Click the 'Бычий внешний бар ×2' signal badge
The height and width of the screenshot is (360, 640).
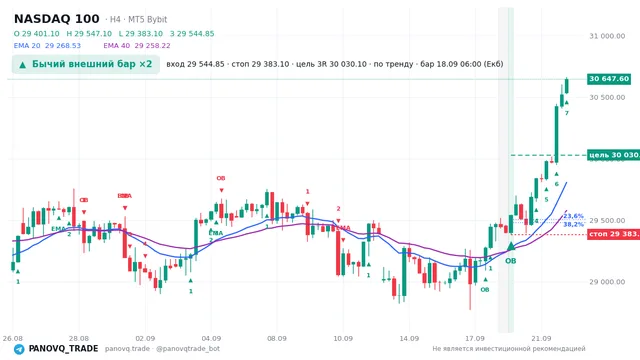coord(86,64)
